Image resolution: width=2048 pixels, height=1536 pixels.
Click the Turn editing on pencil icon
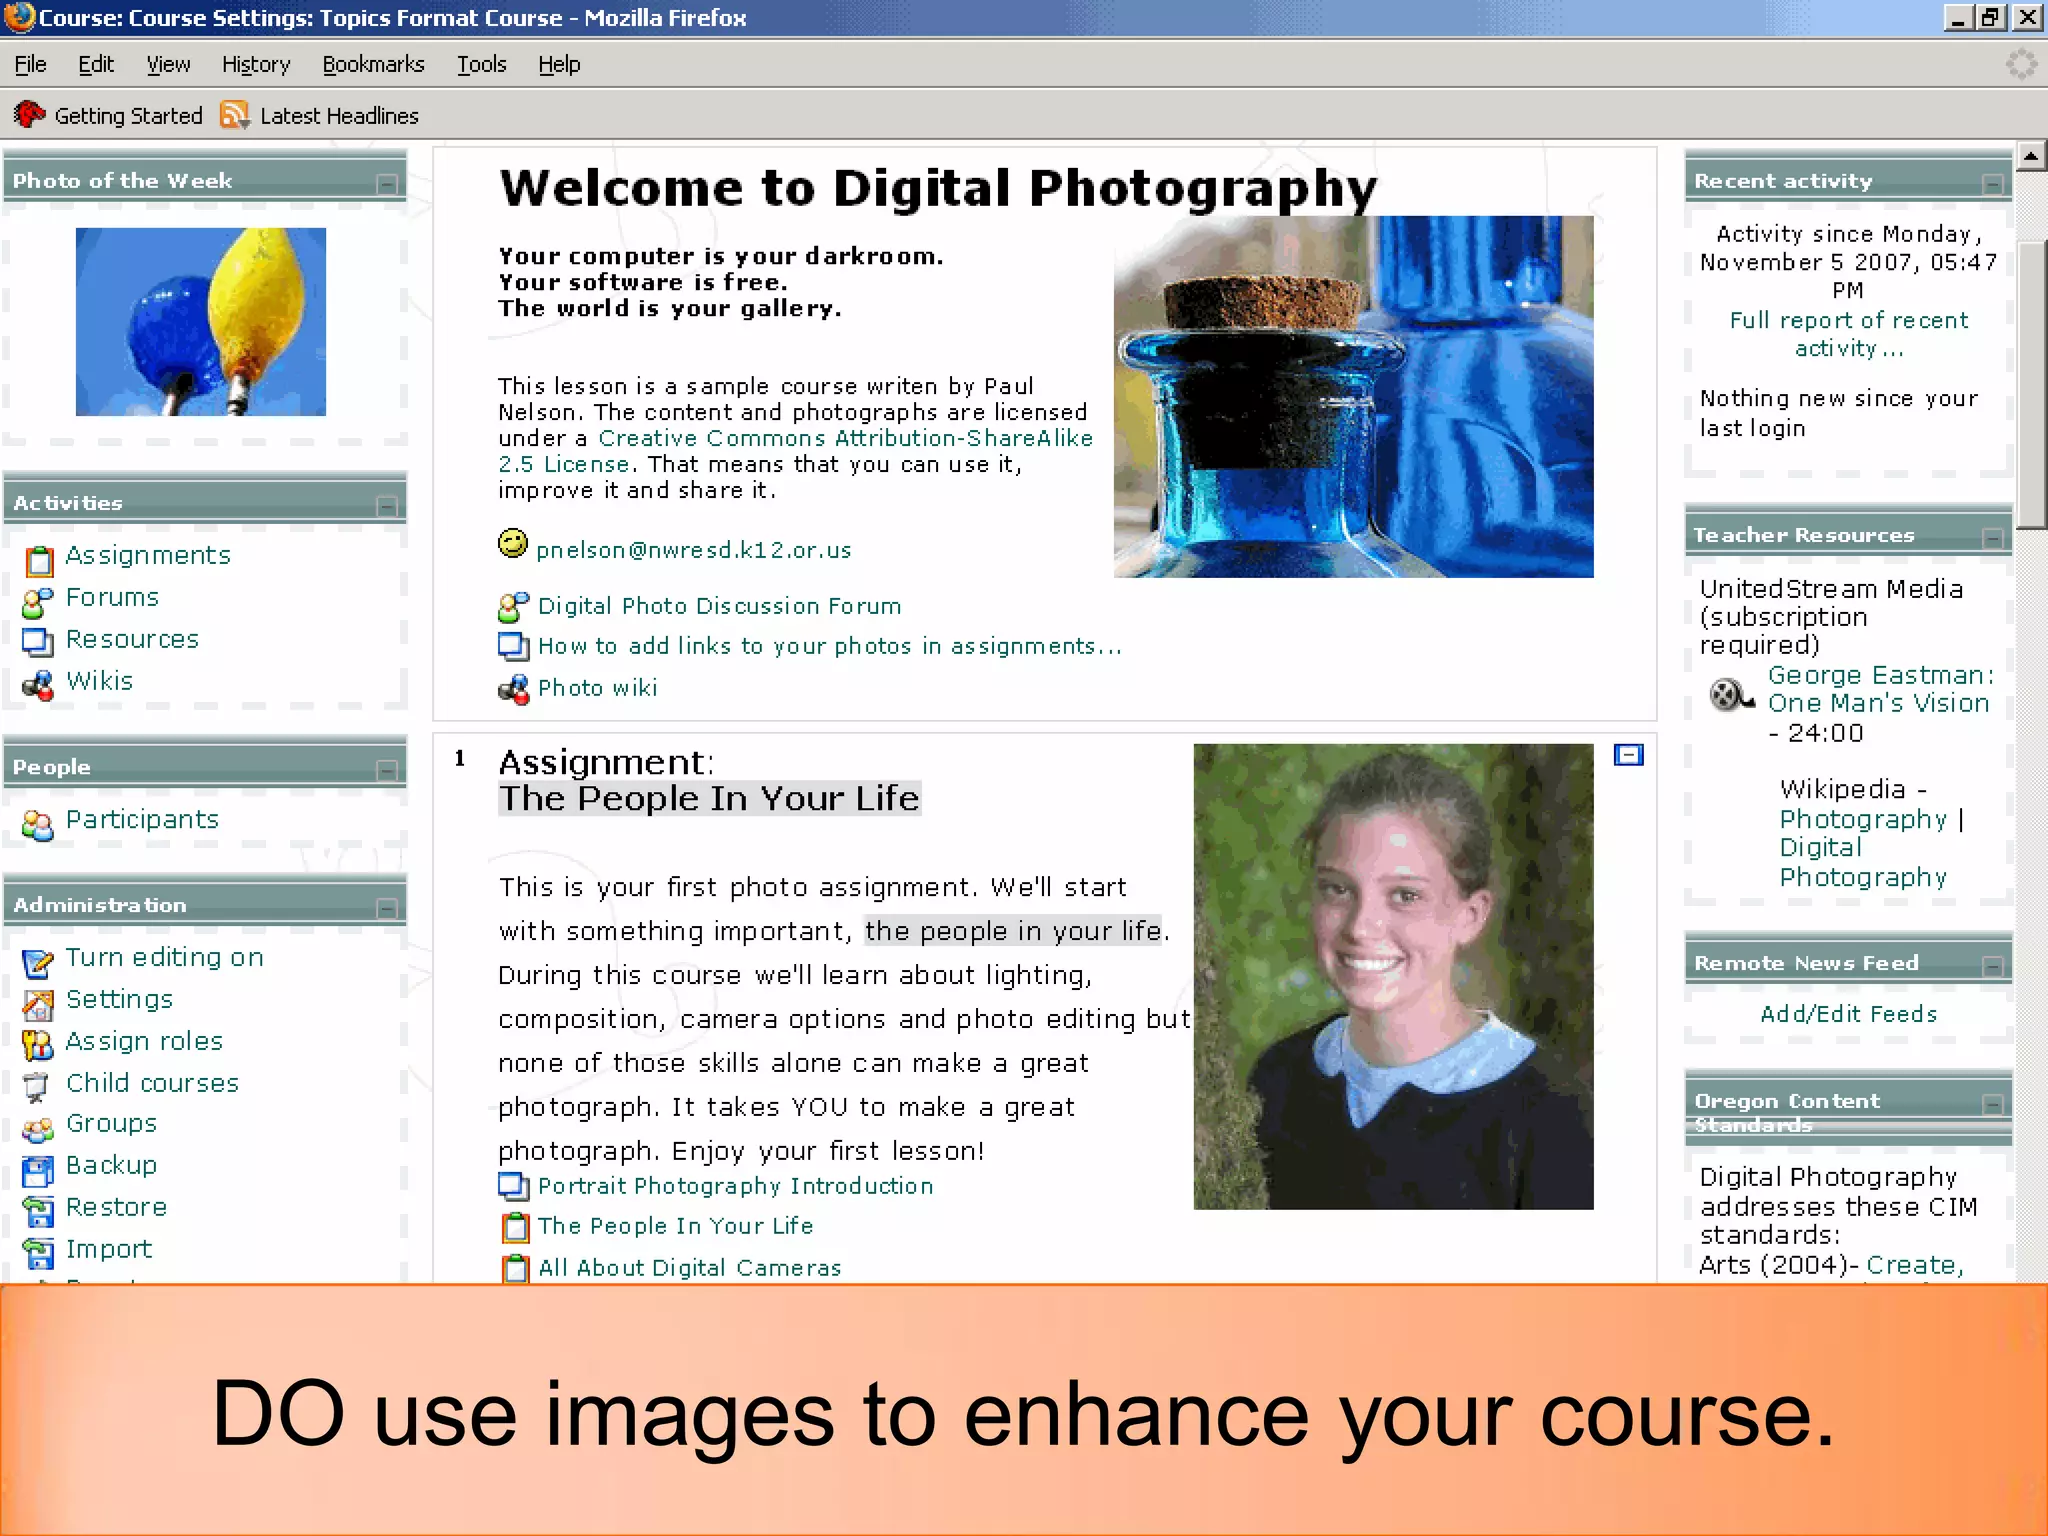coord(38,963)
